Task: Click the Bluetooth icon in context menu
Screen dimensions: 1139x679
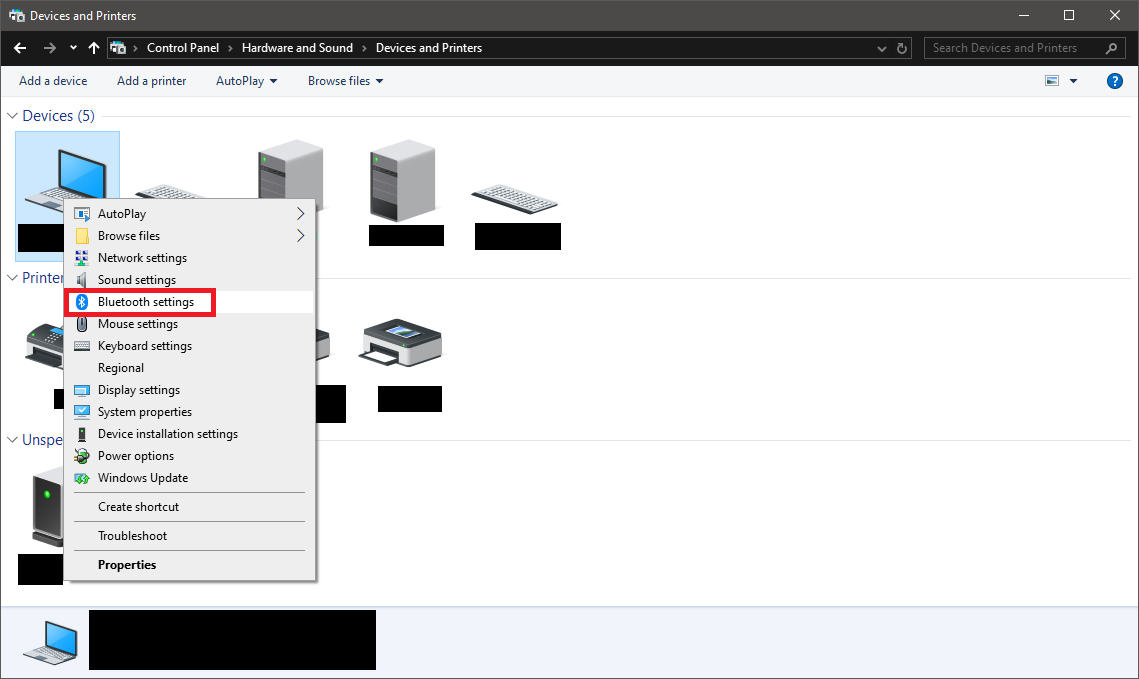Action: coord(82,301)
